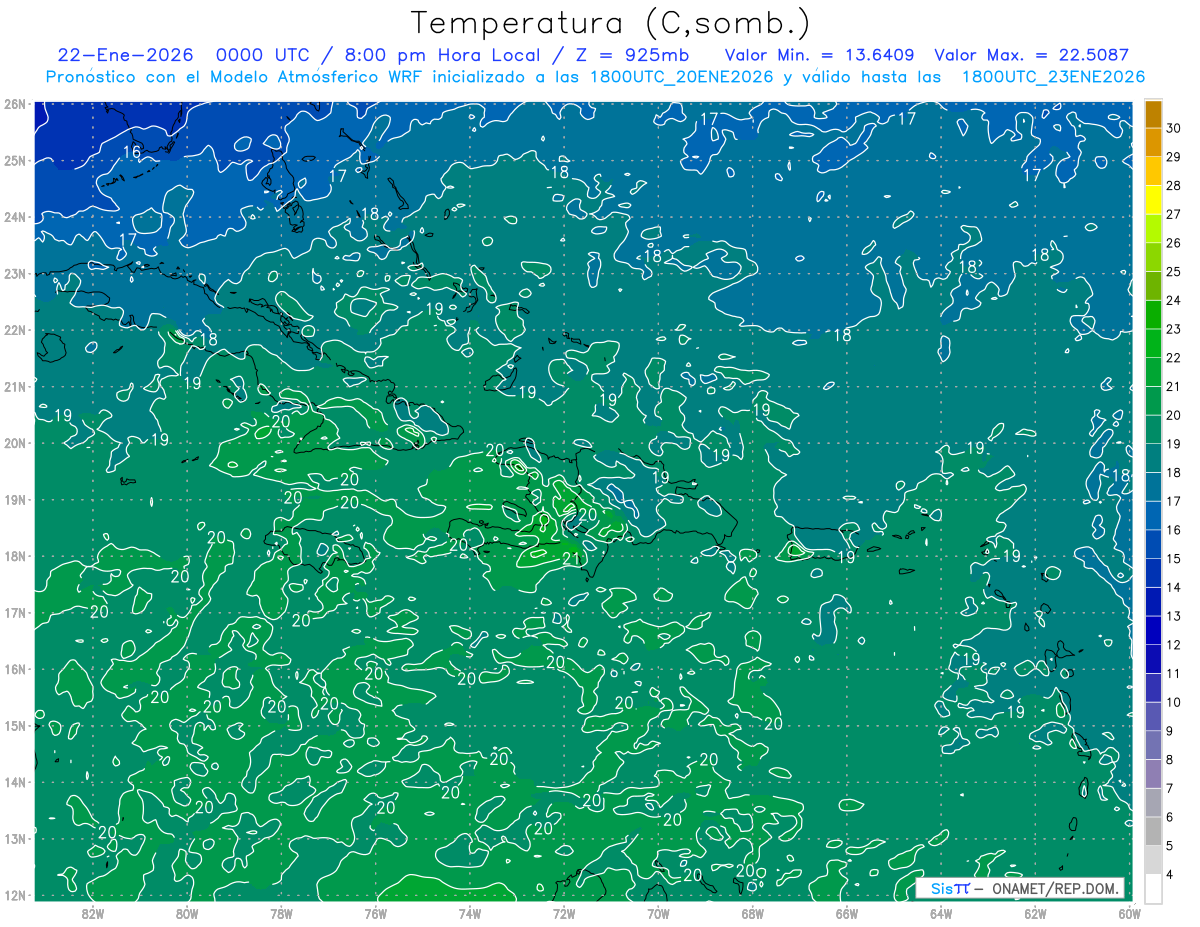Click the "26" label on the color scale
1200x927 pixels.
[1173, 243]
